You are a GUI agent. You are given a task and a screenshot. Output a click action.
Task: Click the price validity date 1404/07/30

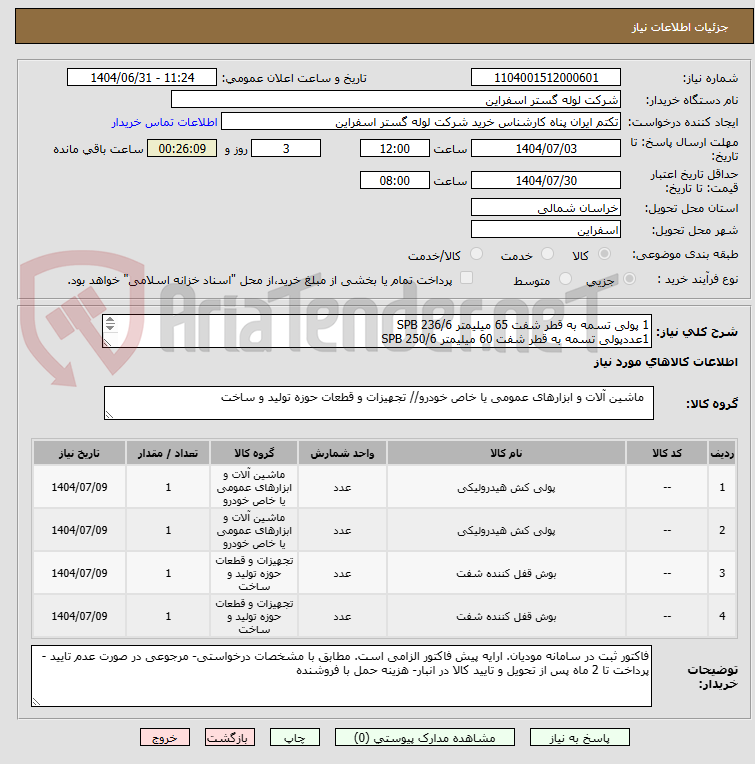[546, 181]
